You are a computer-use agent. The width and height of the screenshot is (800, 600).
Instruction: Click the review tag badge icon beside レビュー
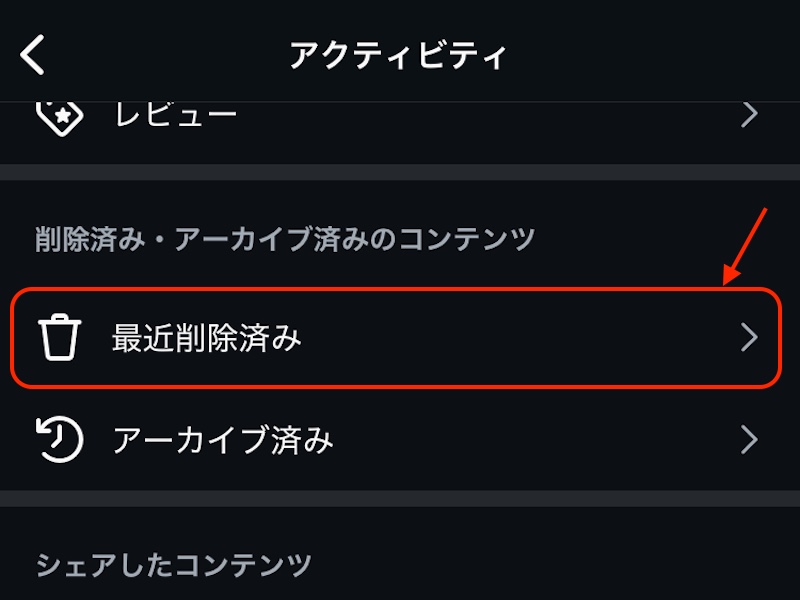tap(62, 113)
